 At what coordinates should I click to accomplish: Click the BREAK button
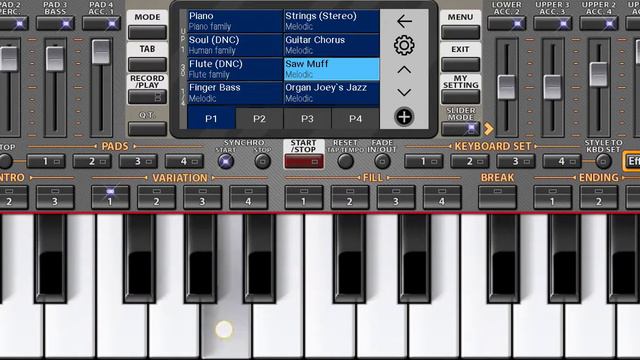(498, 197)
